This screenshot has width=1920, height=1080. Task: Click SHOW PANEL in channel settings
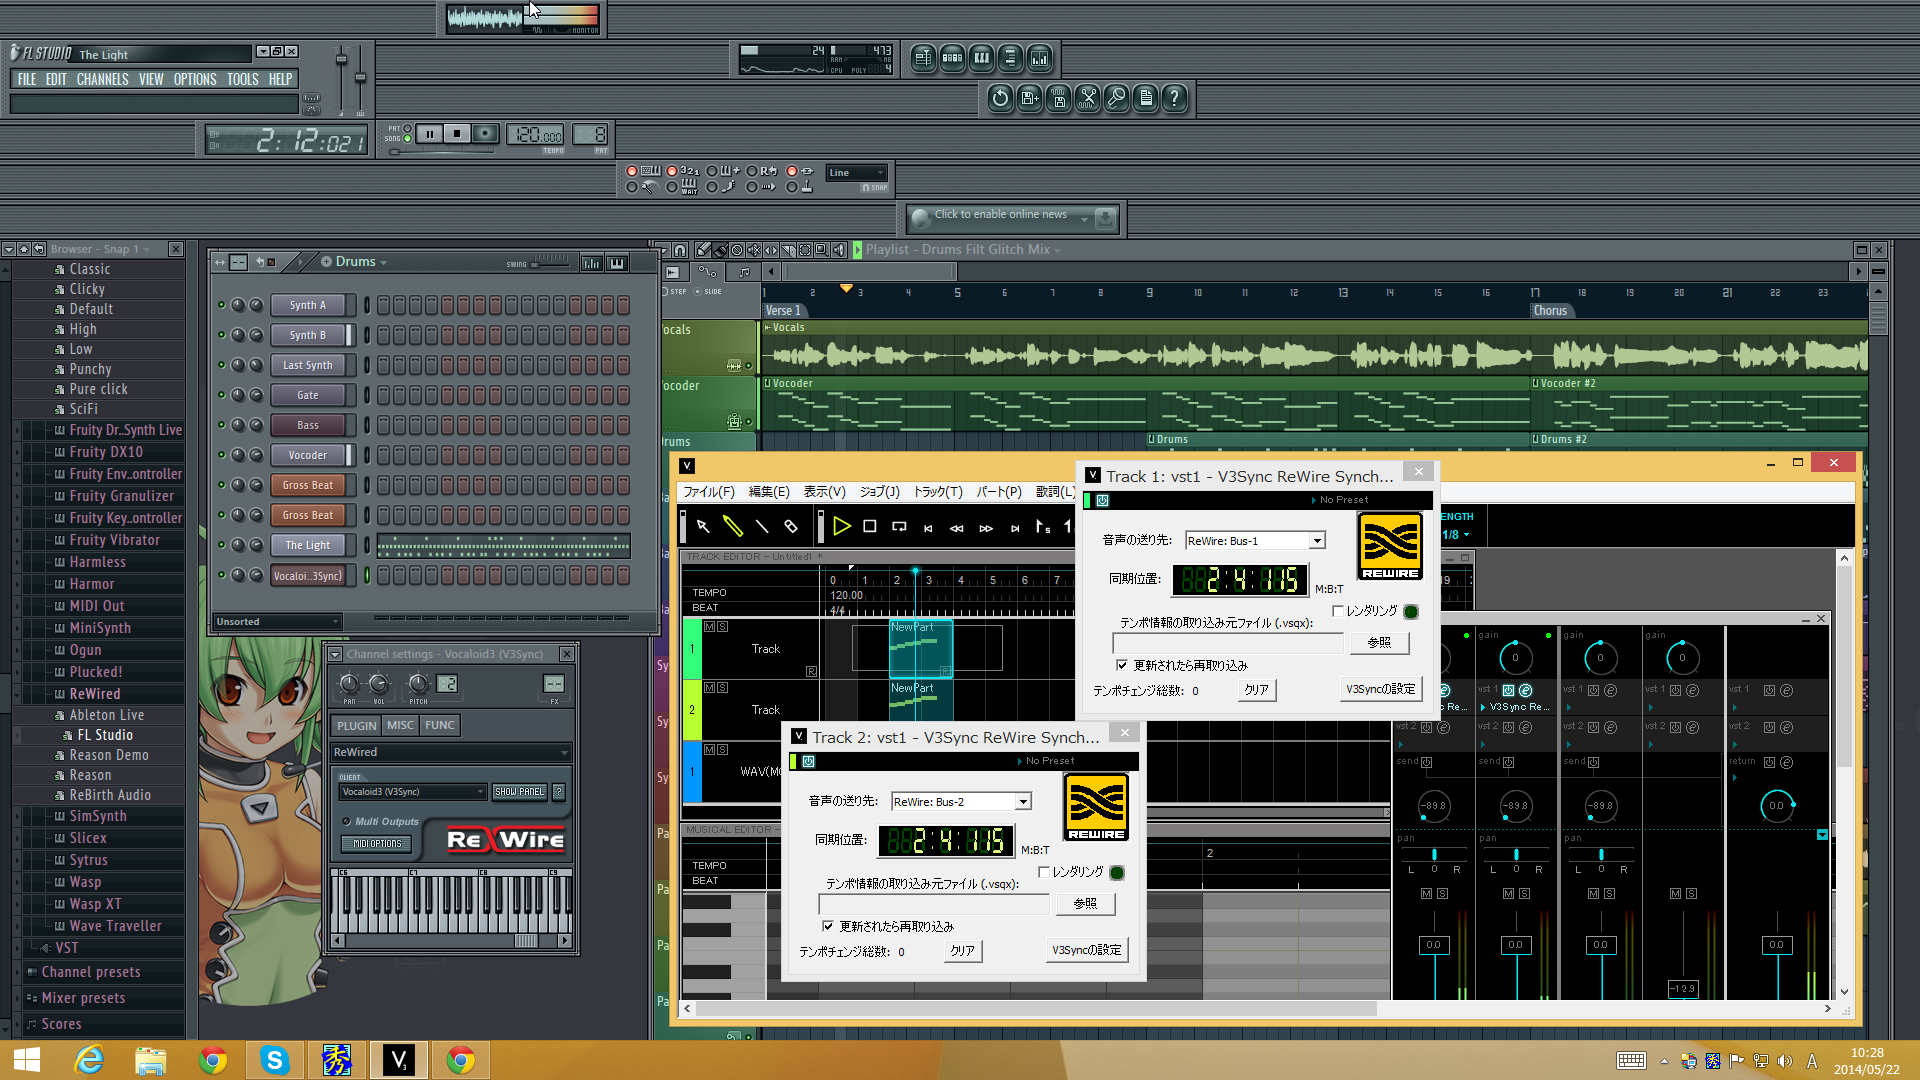(x=519, y=792)
